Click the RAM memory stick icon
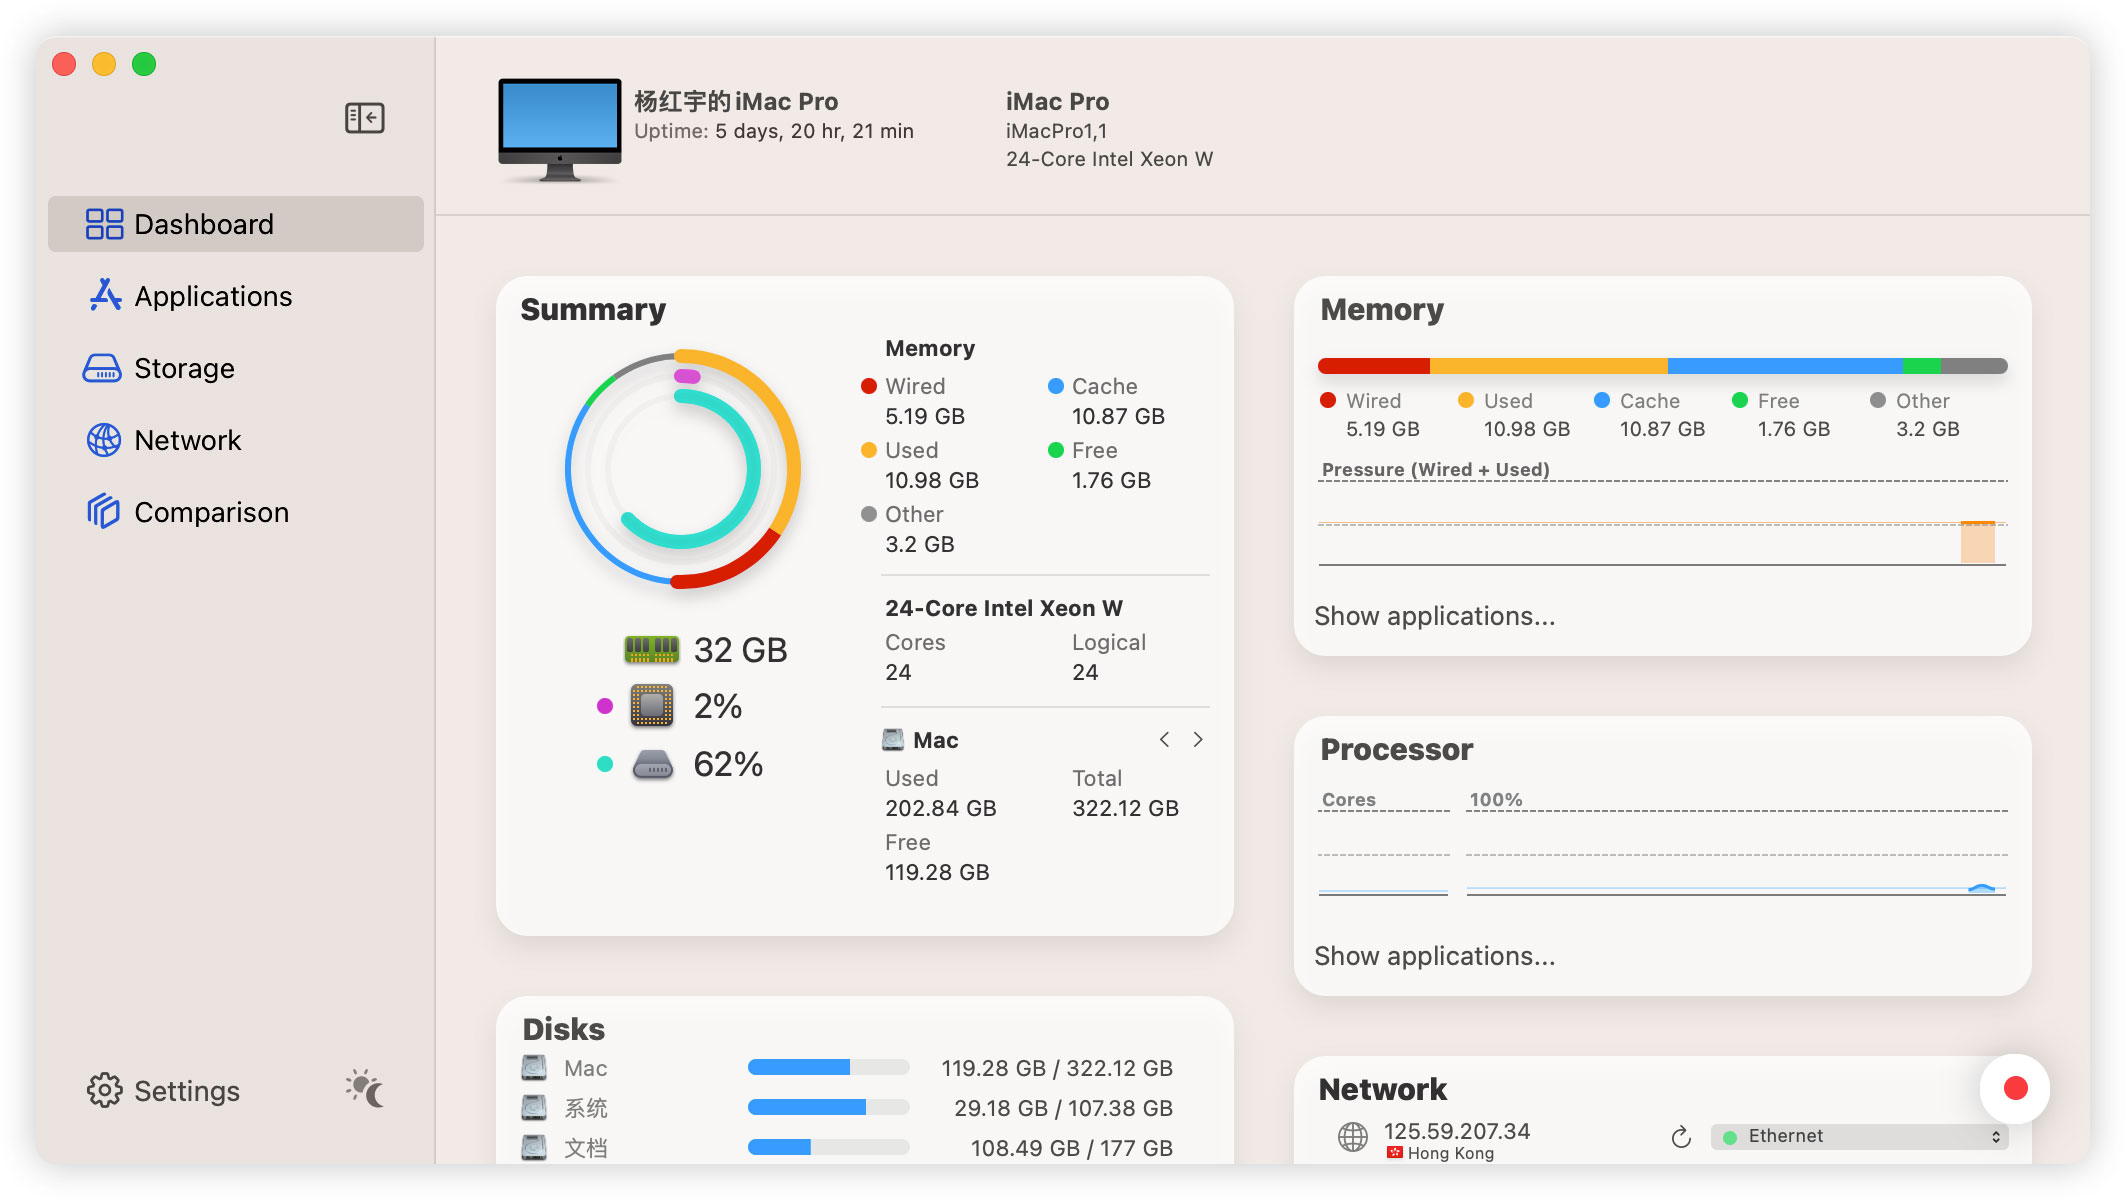The image size is (2126, 1200). click(652, 650)
